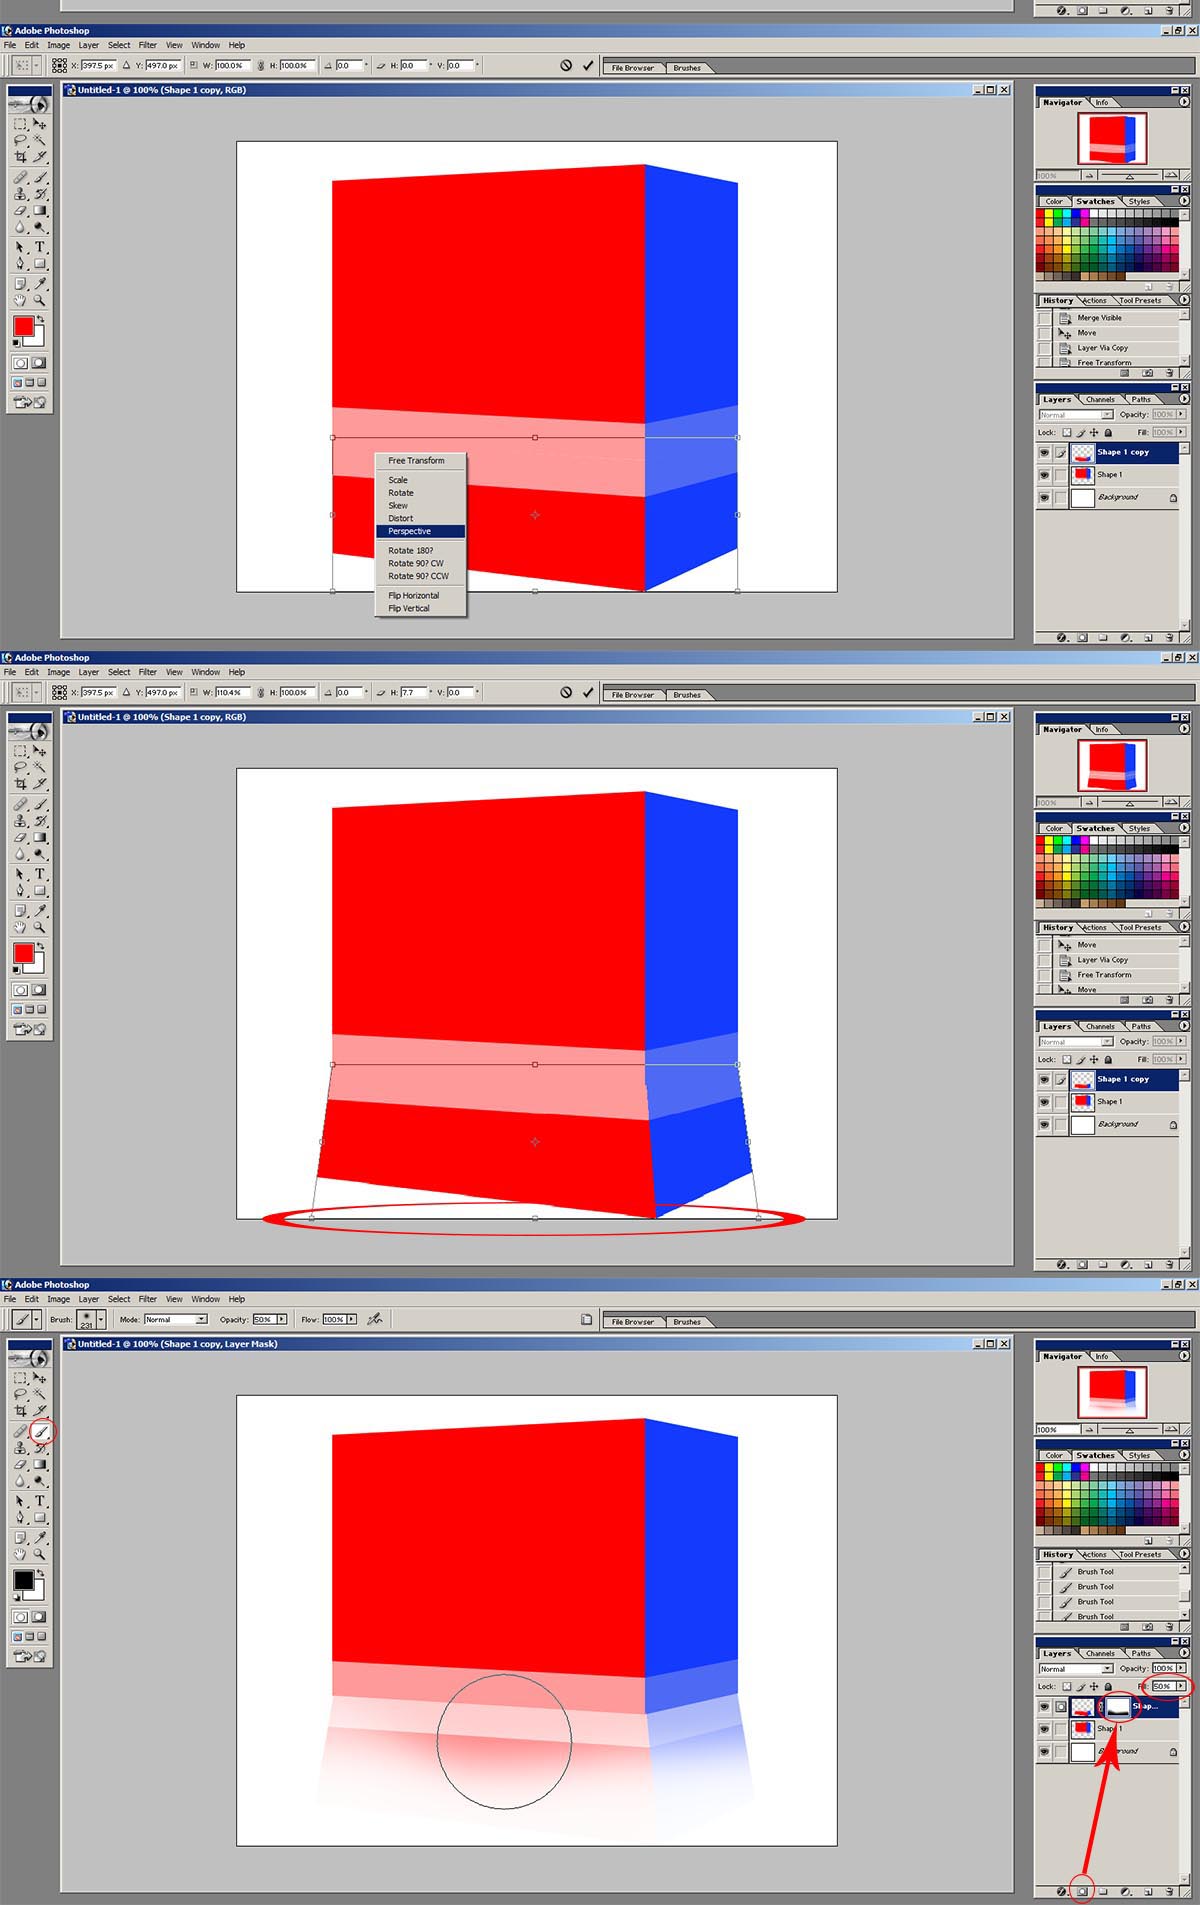Viewport: 1200px width, 1905px height.
Task: Toggle Quick Mask mode in bottom screenshot toolbox
Action: pyautogui.click(x=39, y=1617)
